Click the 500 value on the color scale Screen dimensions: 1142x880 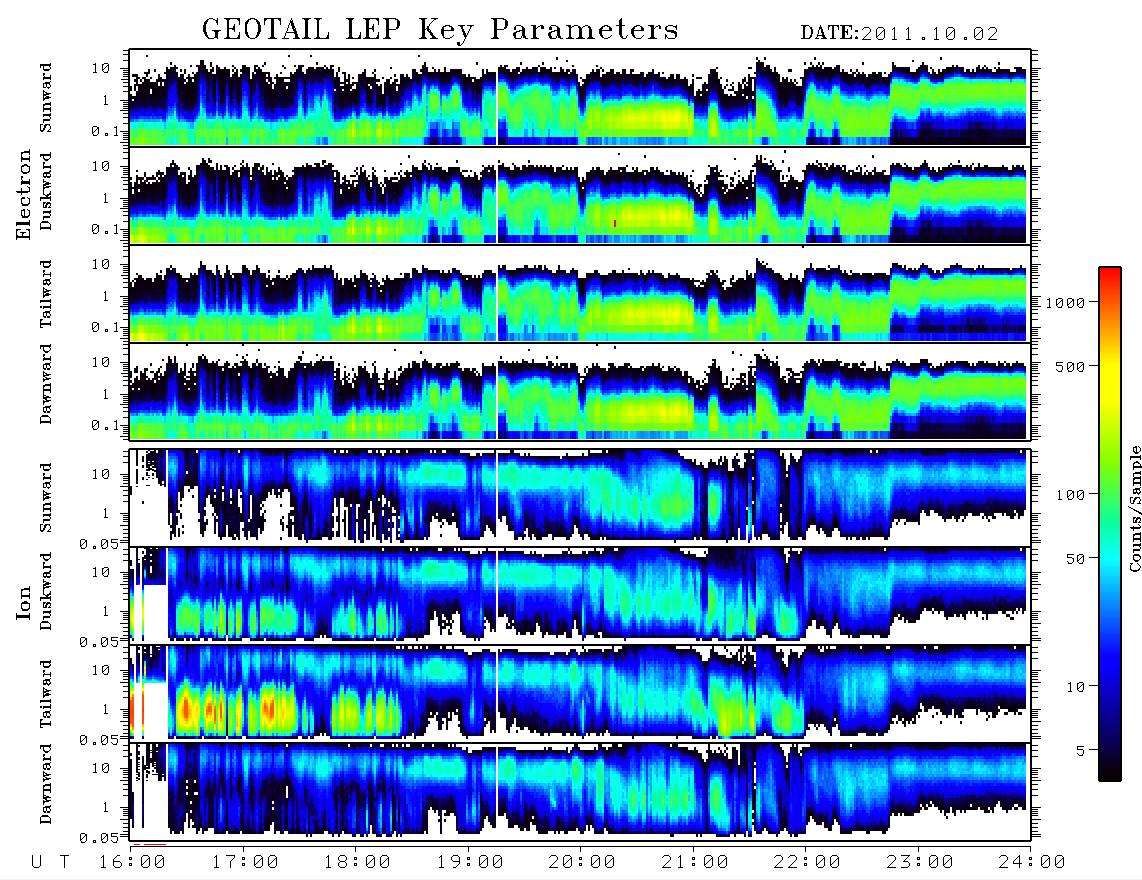click(x=1070, y=366)
